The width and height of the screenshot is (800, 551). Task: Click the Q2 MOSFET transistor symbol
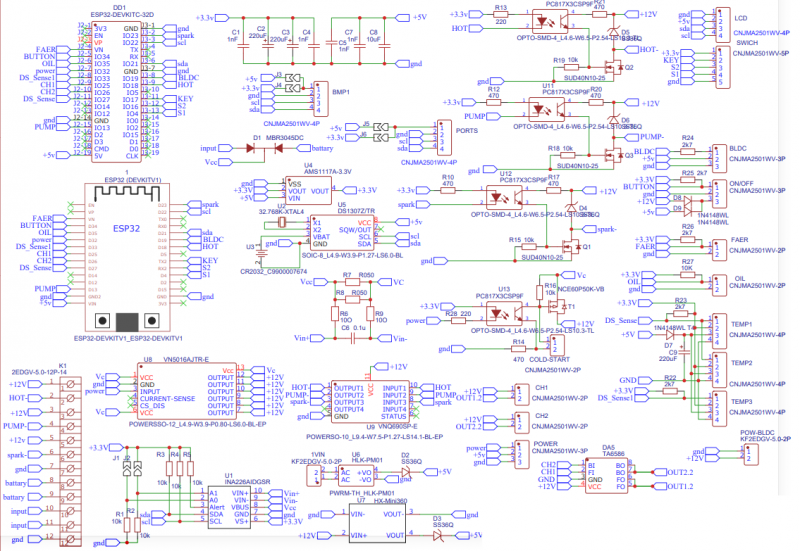pyautogui.click(x=619, y=69)
